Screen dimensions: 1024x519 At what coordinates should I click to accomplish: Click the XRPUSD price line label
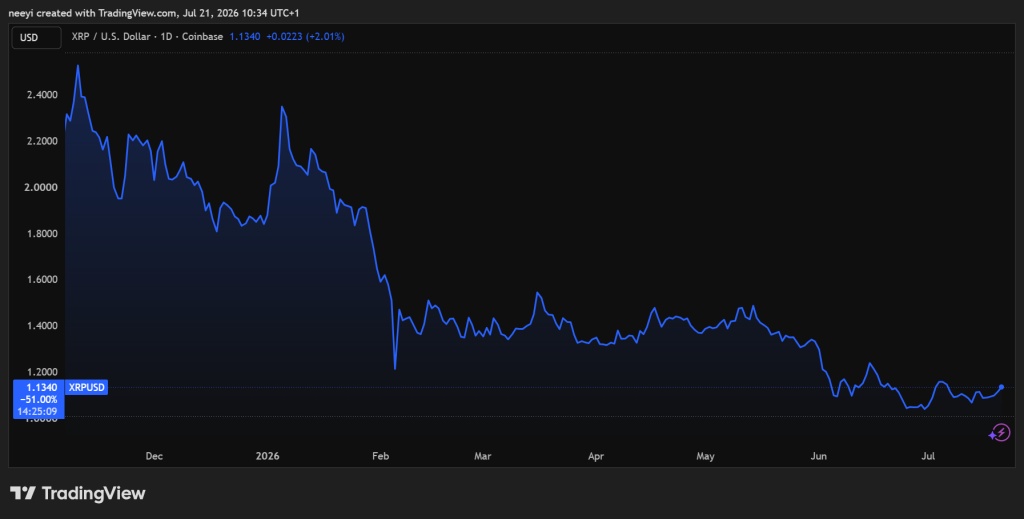[86, 387]
